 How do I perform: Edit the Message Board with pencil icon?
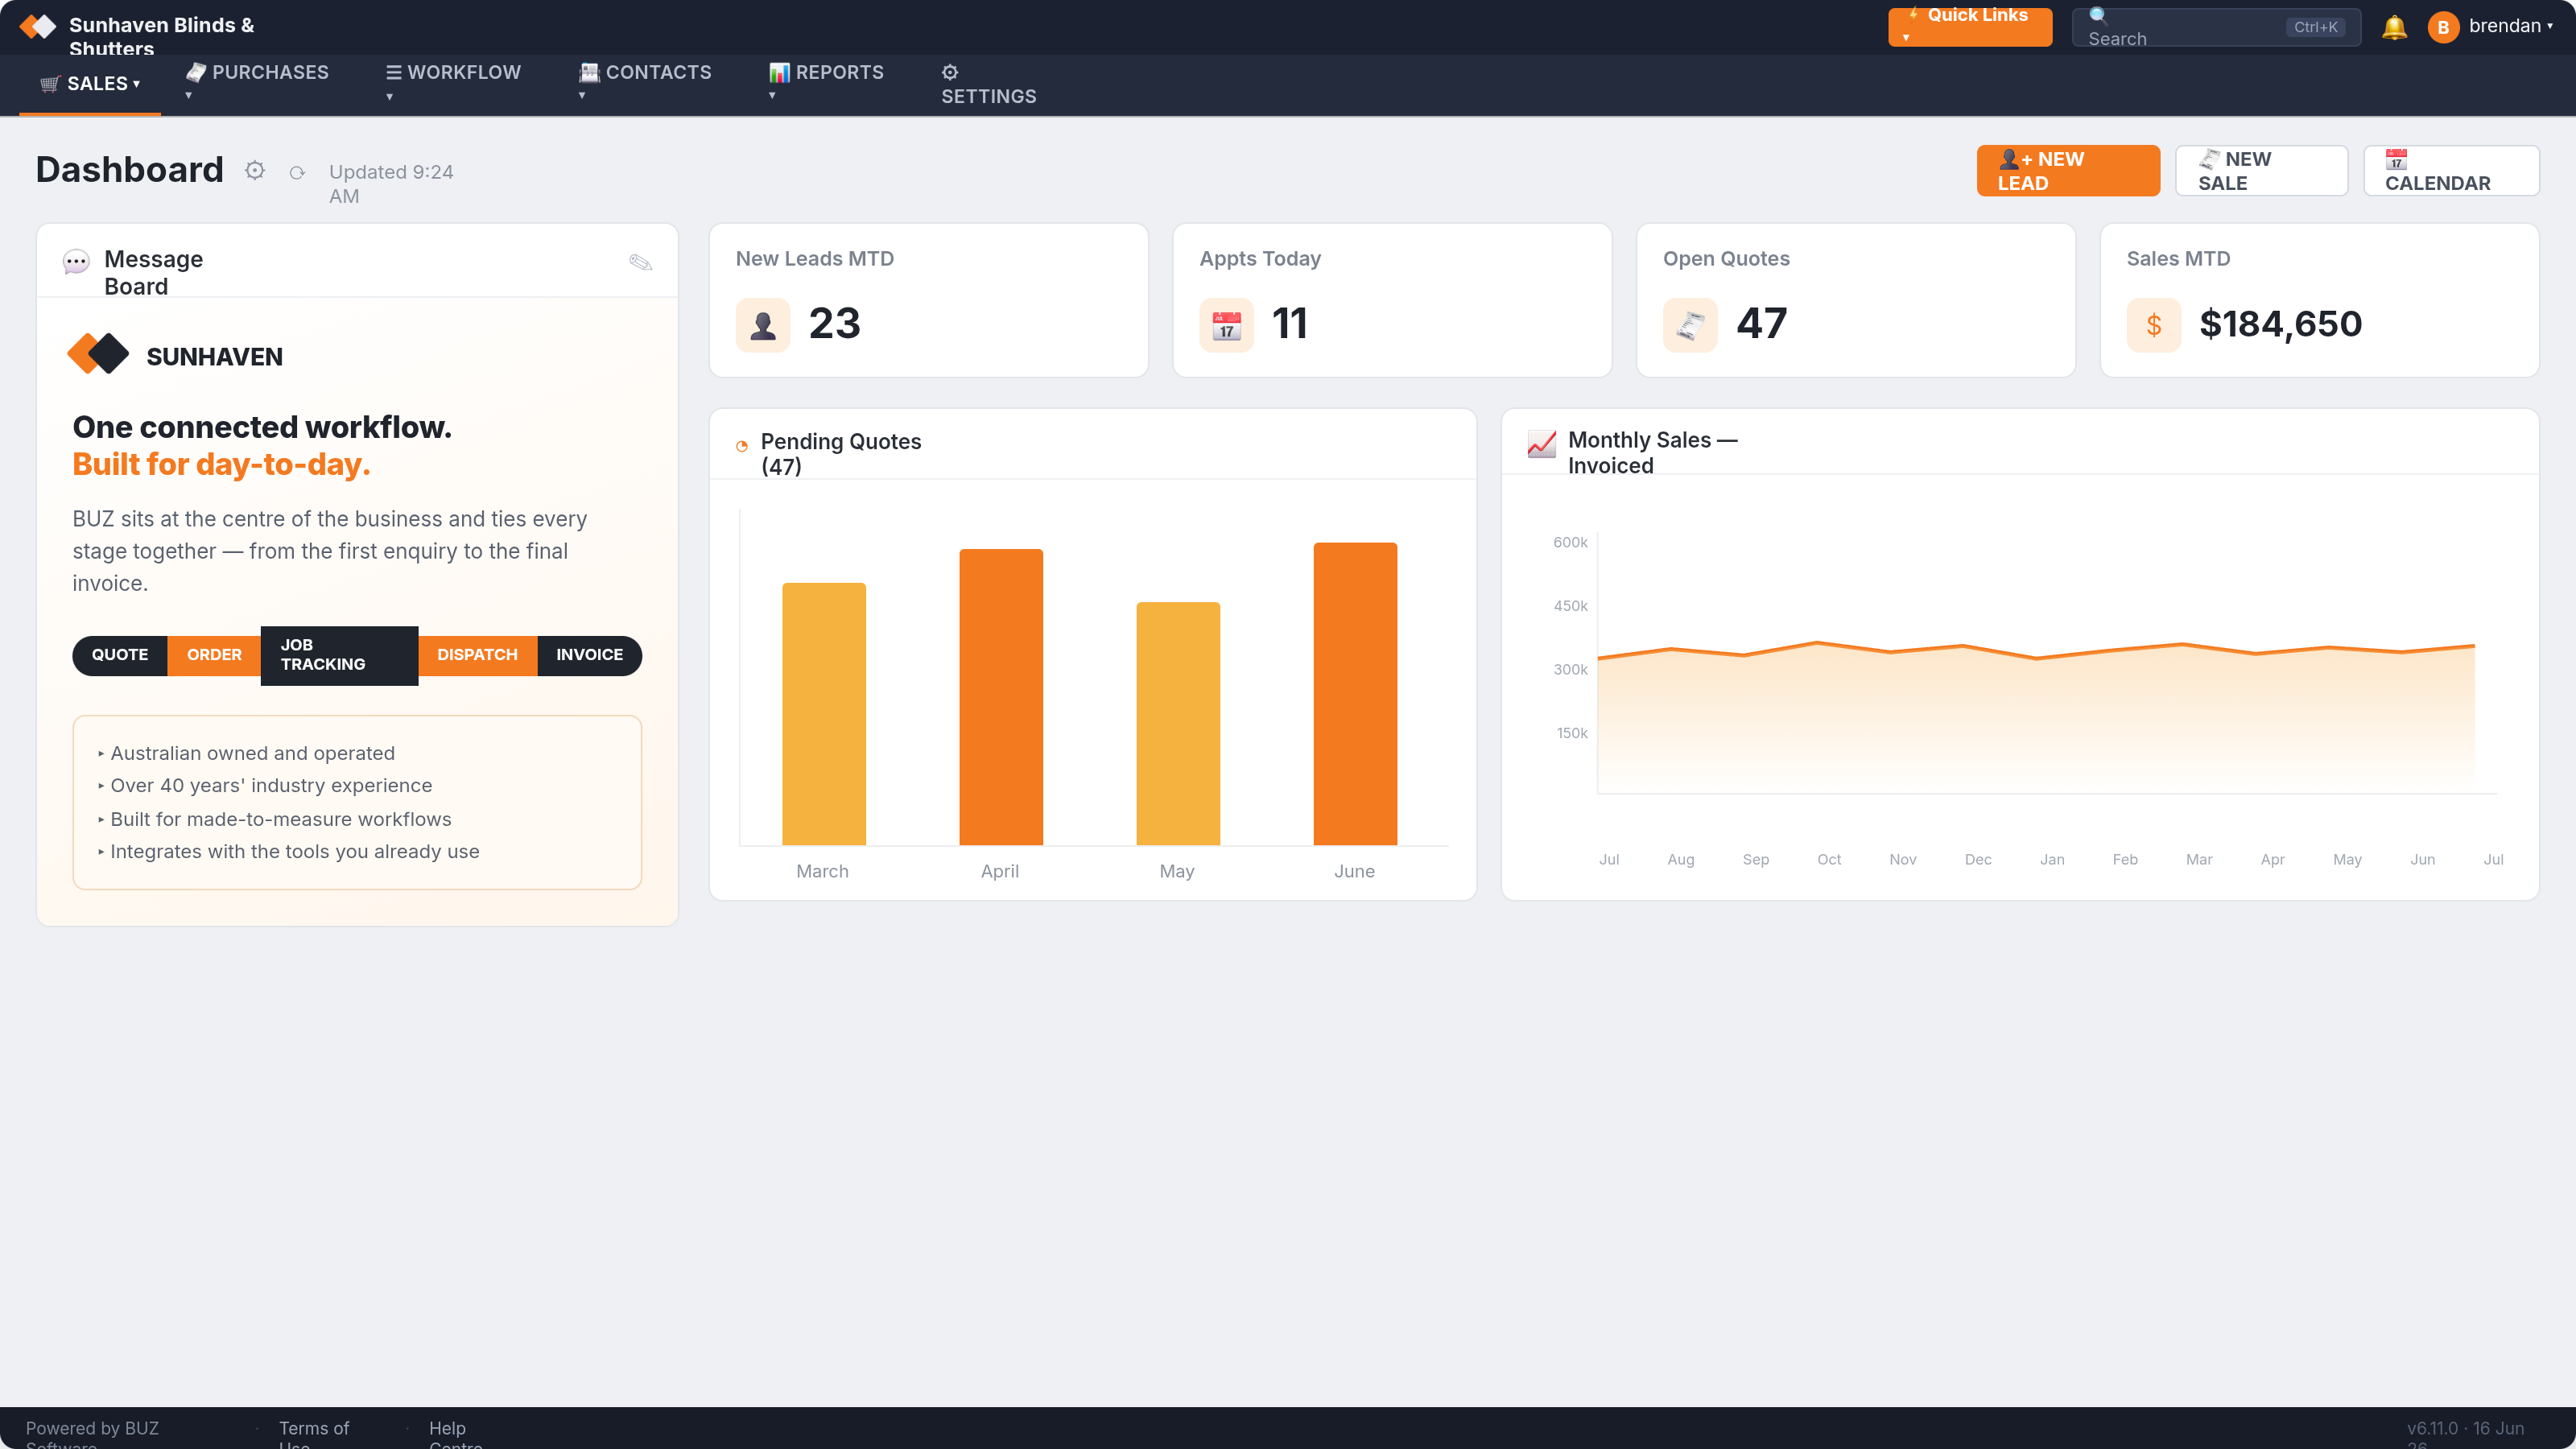(x=640, y=262)
